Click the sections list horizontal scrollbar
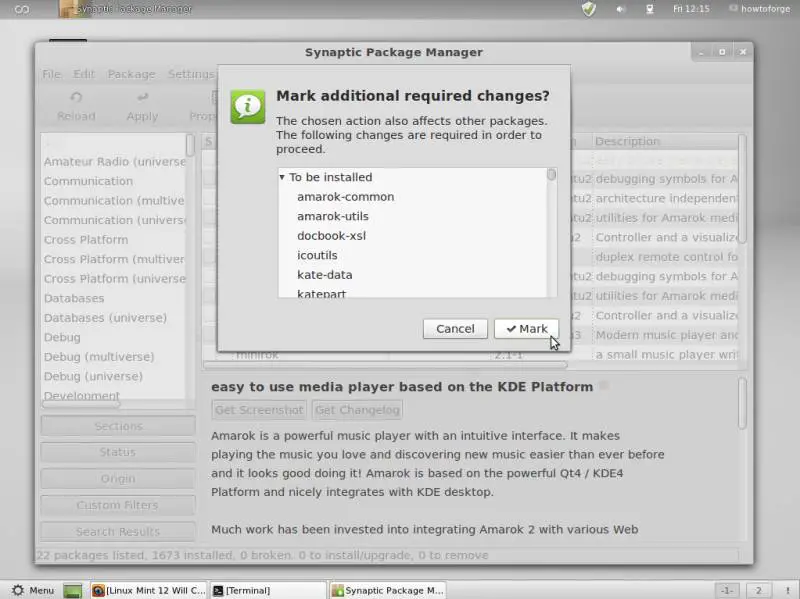This screenshot has height=599, width=800. (81, 404)
